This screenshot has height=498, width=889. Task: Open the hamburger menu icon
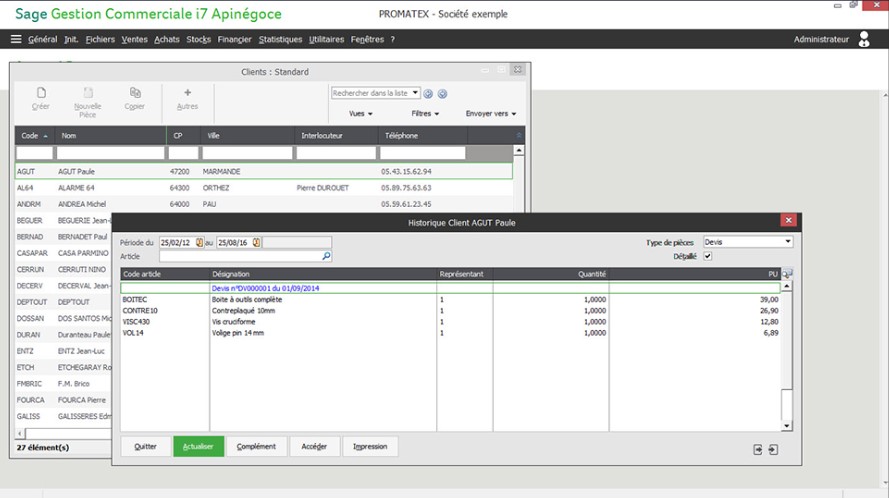tap(16, 39)
